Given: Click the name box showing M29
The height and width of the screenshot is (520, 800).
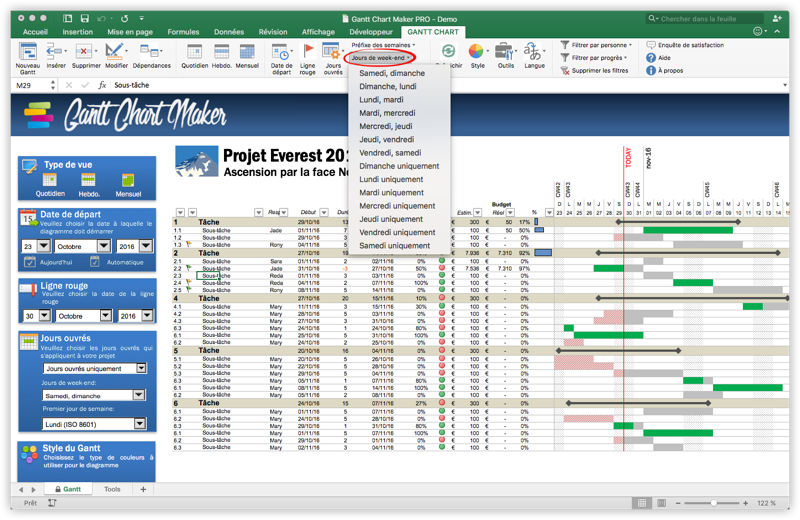Looking at the screenshot, I should 33,85.
